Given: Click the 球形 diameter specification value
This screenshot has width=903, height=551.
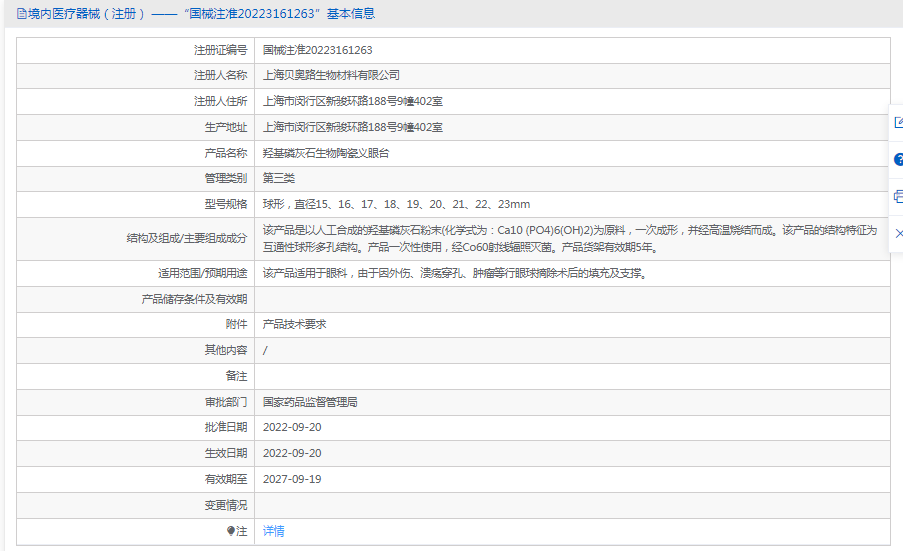Looking at the screenshot, I should [396, 204].
